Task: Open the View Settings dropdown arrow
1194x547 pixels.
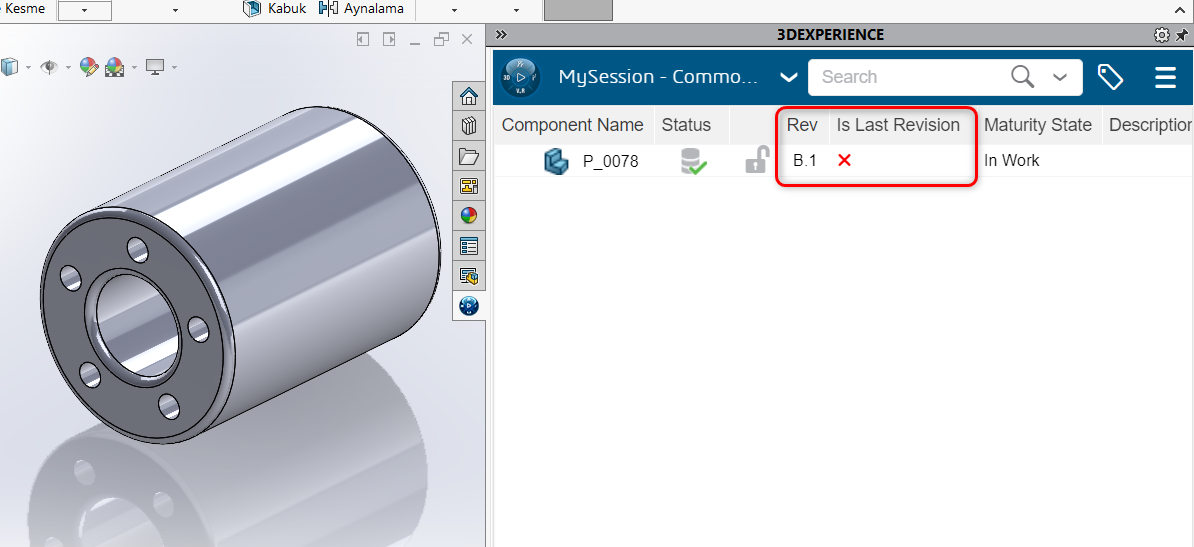Action: tap(174, 68)
